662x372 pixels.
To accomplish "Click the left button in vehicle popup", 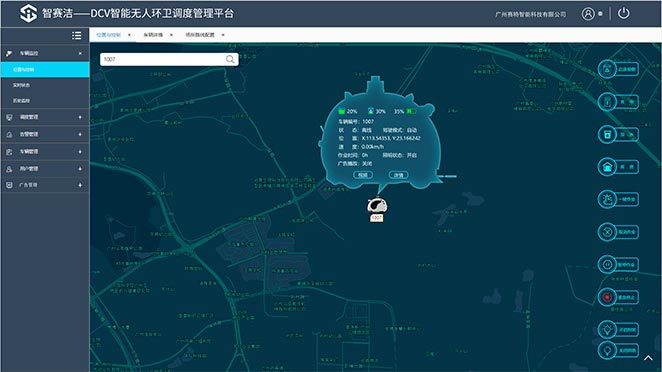I will [363, 175].
